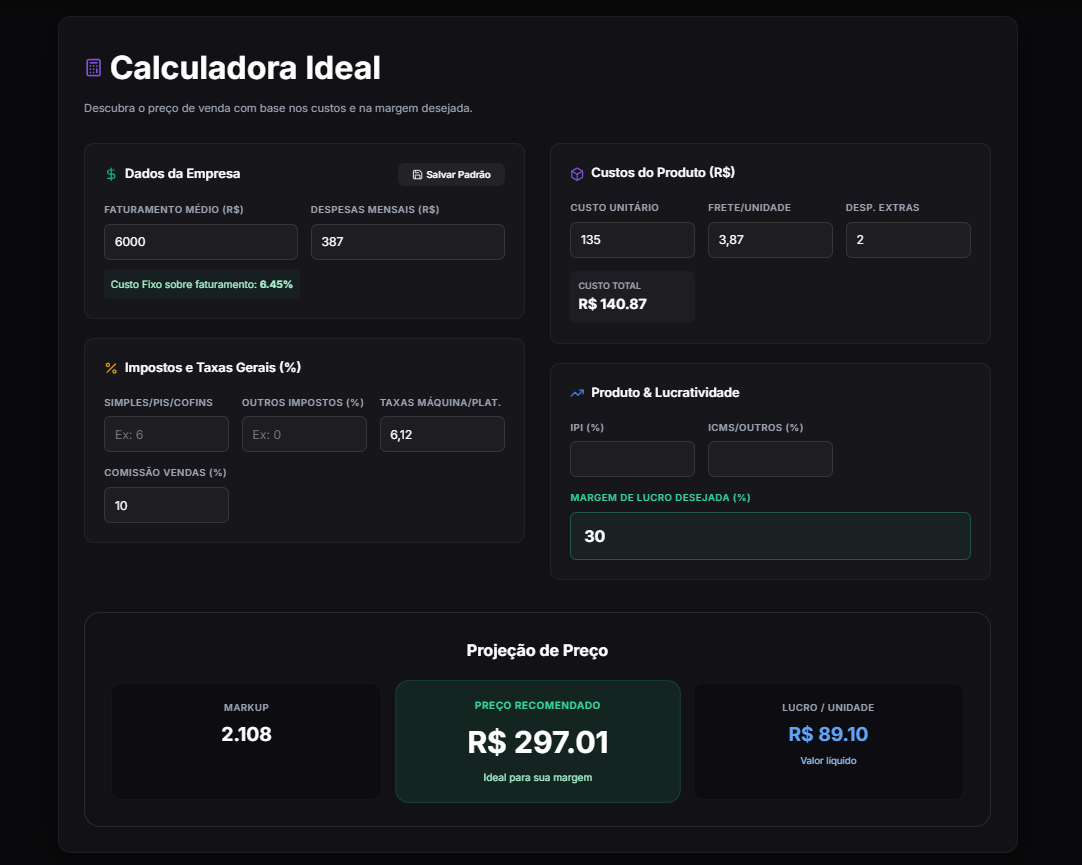The width and height of the screenshot is (1082, 865).
Task: Focus the empty IPI percentage field
Action: click(x=632, y=458)
